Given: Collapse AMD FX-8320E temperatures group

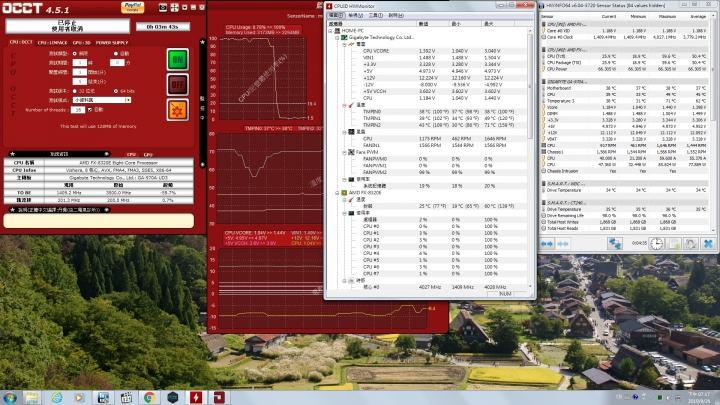Looking at the screenshot, I should (x=344, y=200).
